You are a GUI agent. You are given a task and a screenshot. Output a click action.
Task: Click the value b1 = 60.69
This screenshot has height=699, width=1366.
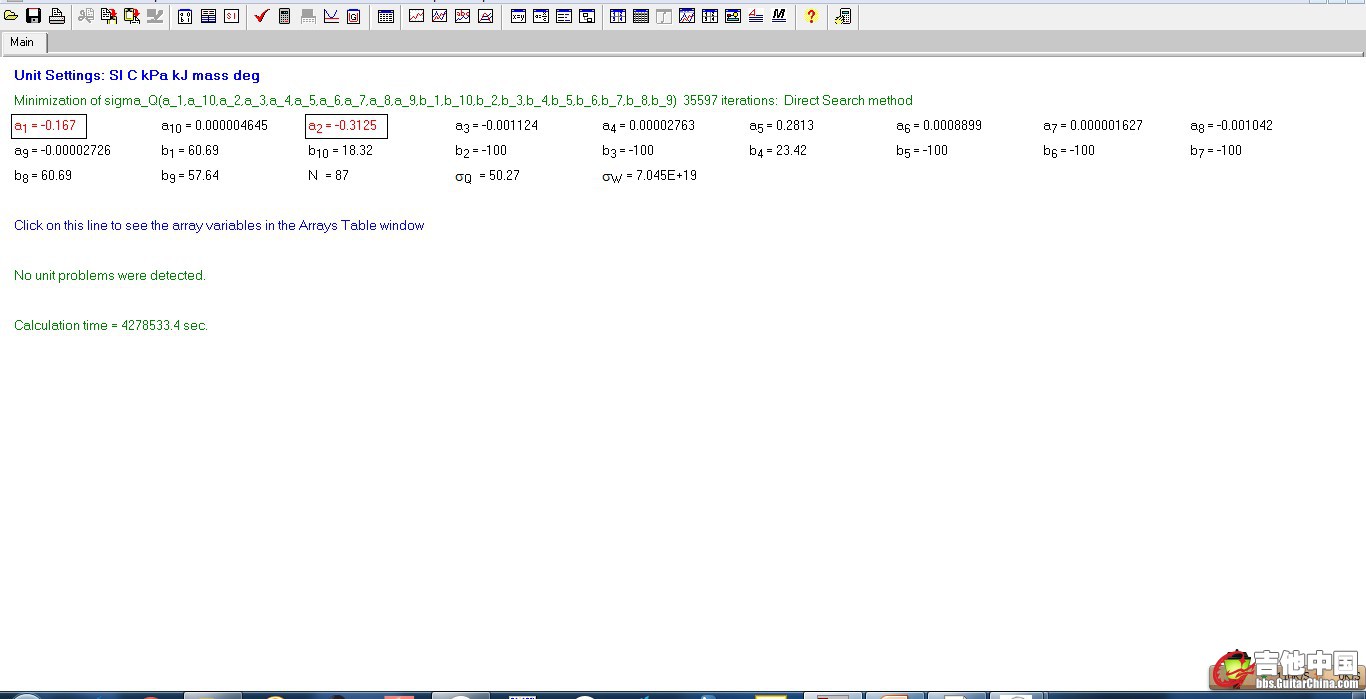point(190,151)
